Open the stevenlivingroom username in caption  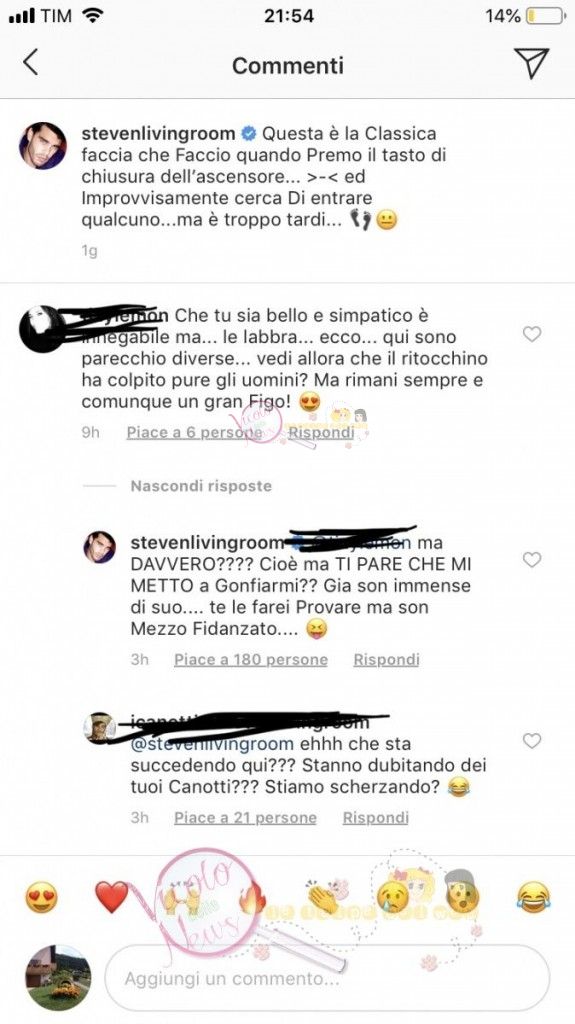(x=158, y=134)
